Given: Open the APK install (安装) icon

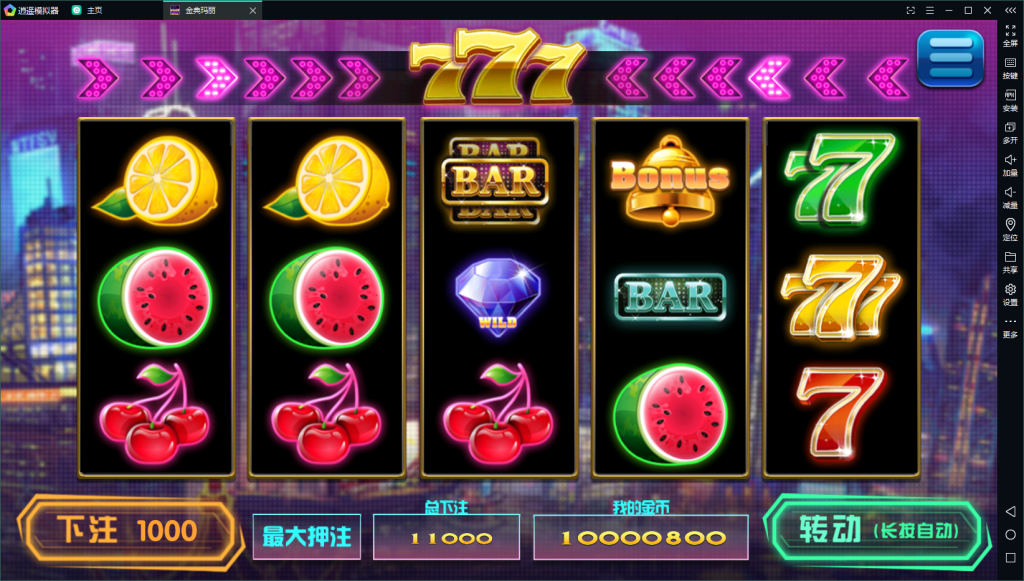Looking at the screenshot, I should 1010,101.
